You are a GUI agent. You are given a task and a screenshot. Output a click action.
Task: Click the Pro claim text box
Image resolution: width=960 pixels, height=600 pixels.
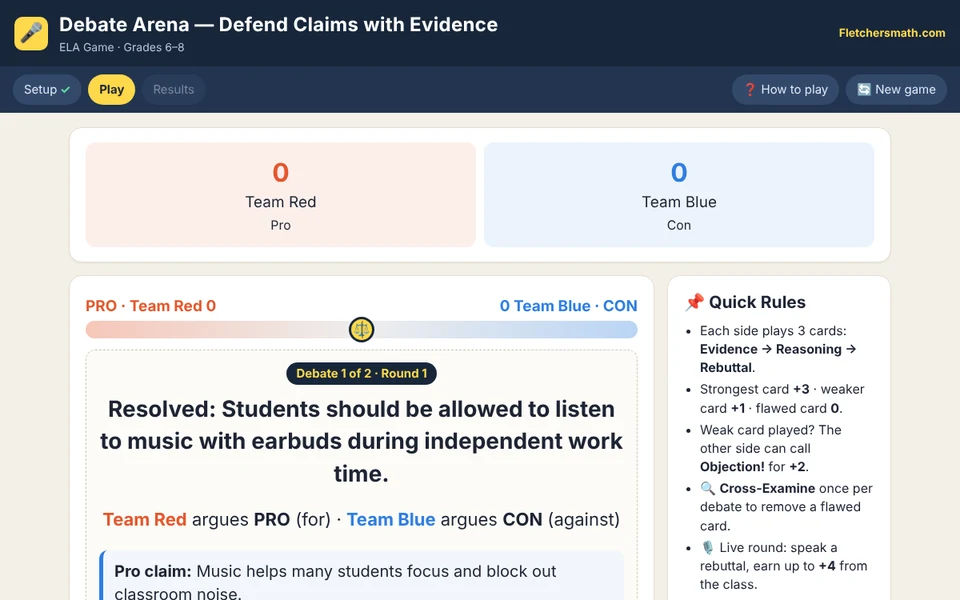[361, 576]
